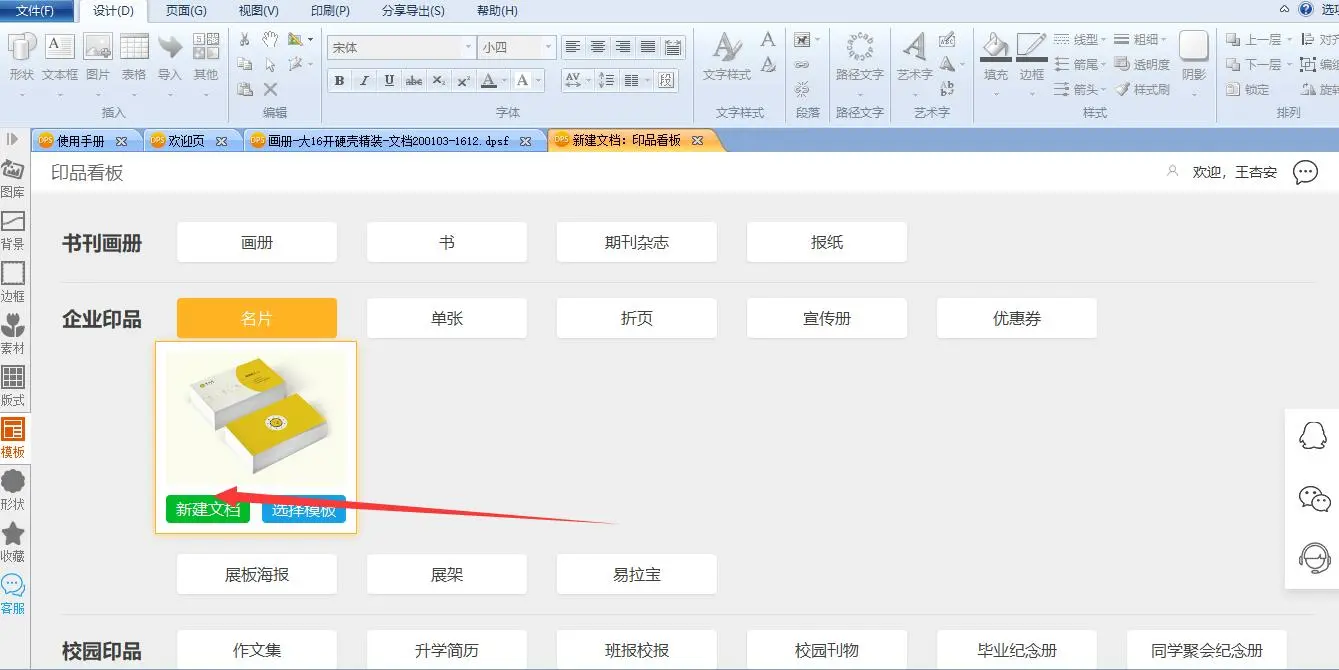Open the chat message bubble icon
This screenshot has width=1339, height=670.
(1305, 172)
